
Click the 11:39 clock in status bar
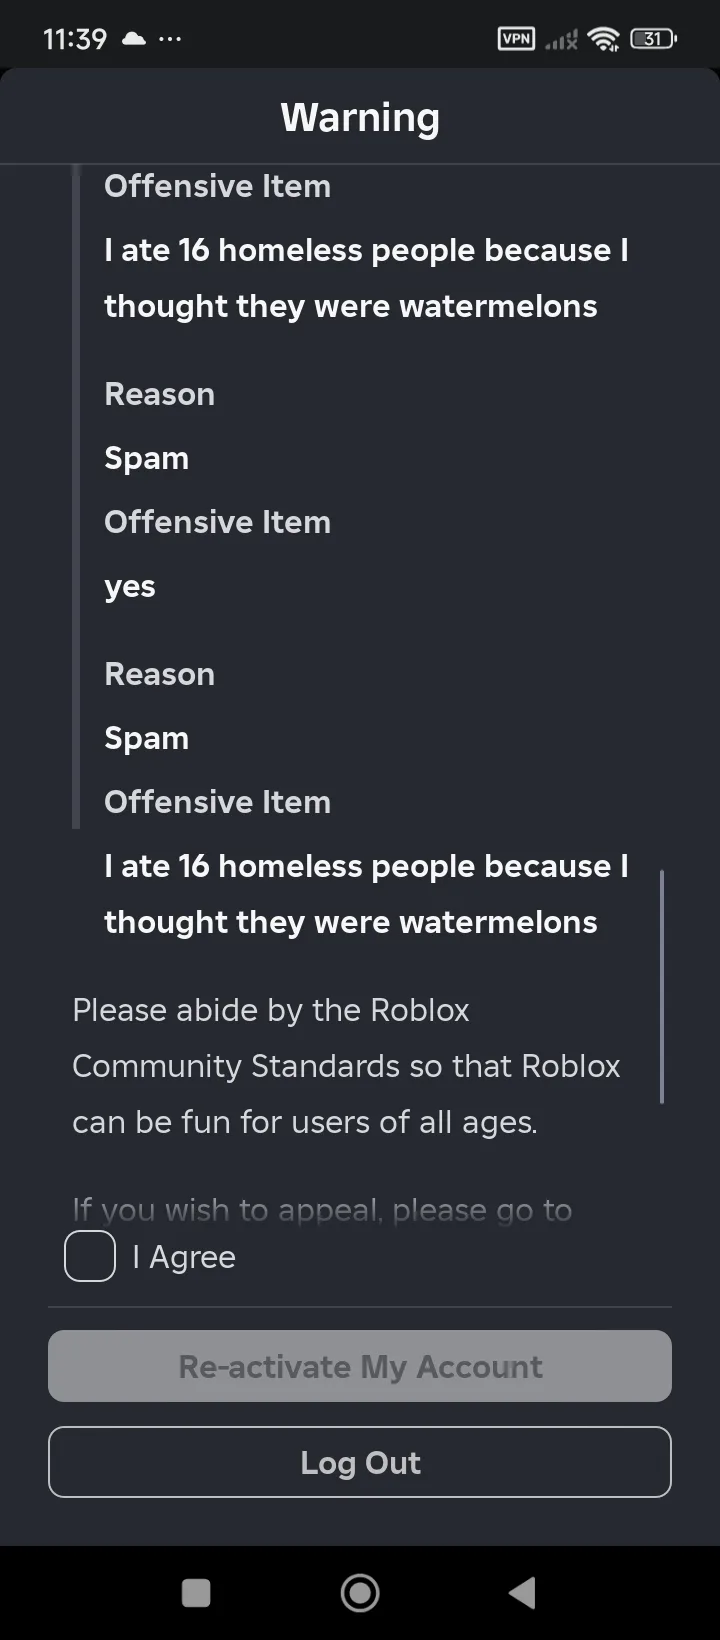pos(75,39)
